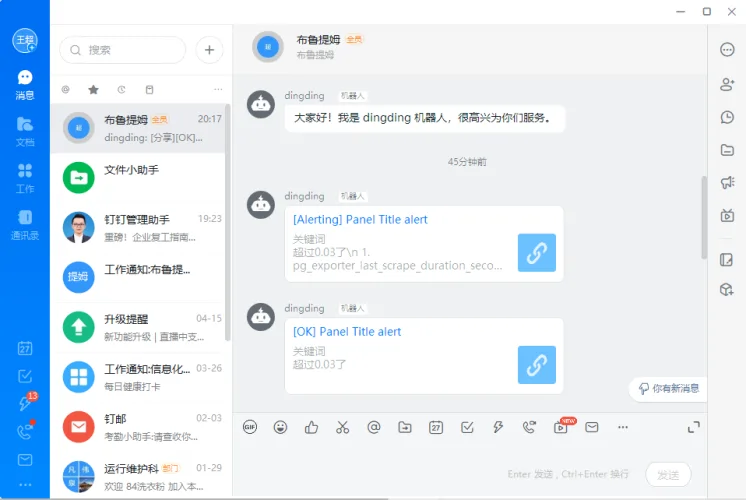Select the screenshot scissors tool

(x=343, y=427)
